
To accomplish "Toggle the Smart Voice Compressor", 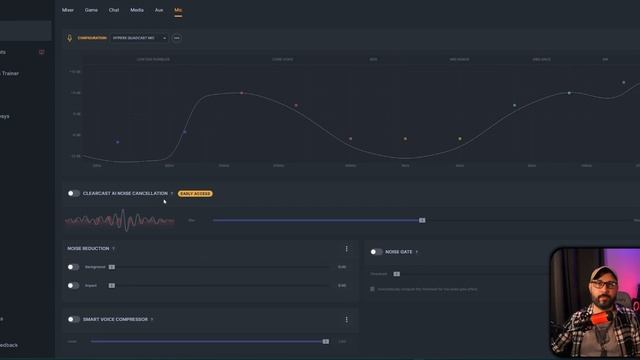I will [73, 319].
